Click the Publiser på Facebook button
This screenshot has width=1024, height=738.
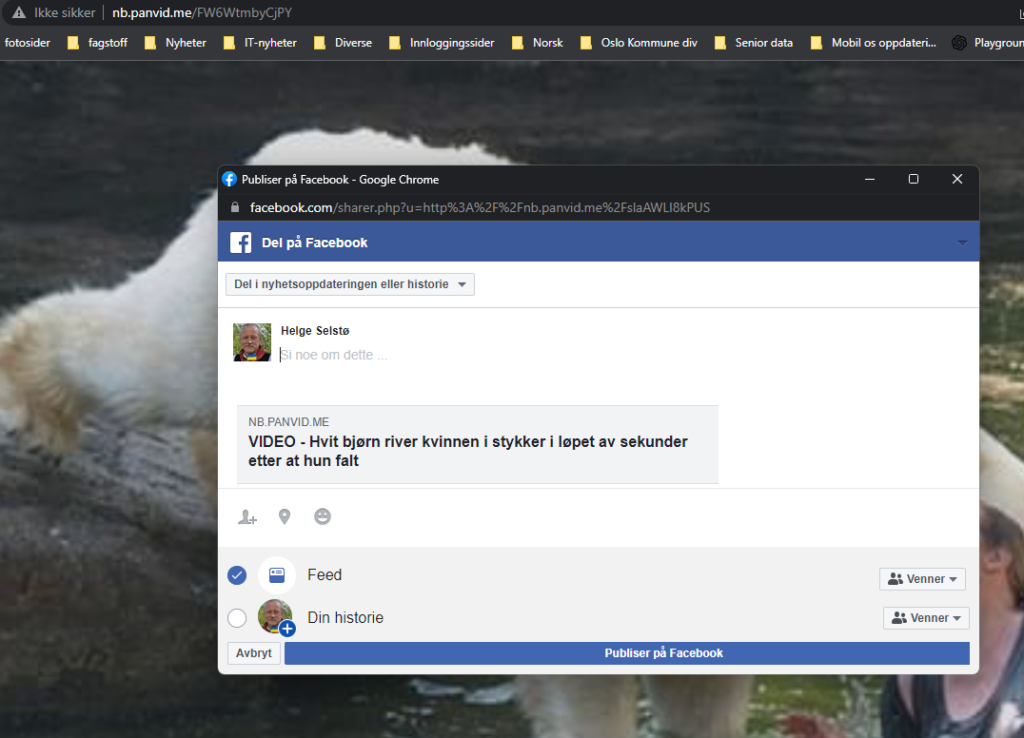(663, 653)
